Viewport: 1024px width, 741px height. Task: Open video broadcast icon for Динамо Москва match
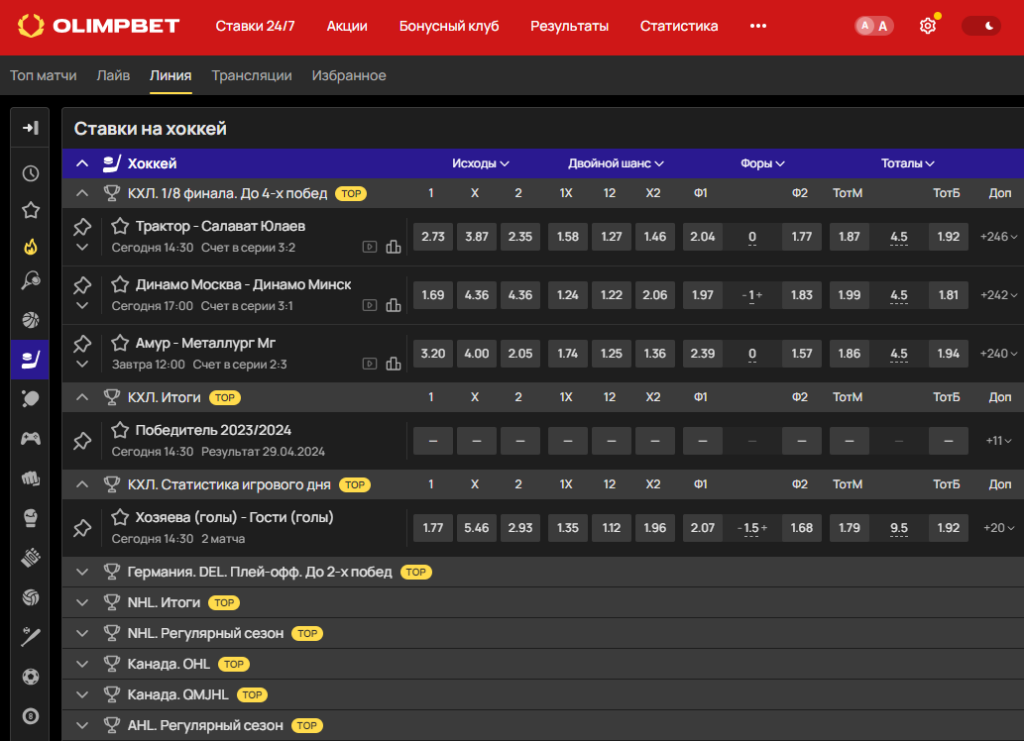(x=370, y=305)
